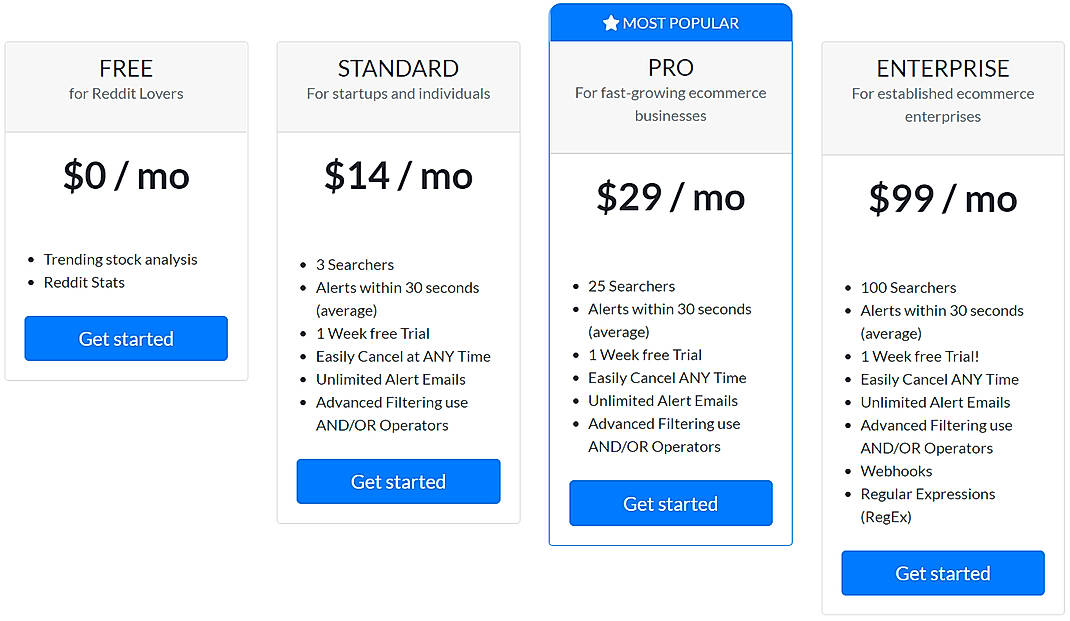Click the $14 / mo price text
The image size is (1070, 621).
coord(398,176)
